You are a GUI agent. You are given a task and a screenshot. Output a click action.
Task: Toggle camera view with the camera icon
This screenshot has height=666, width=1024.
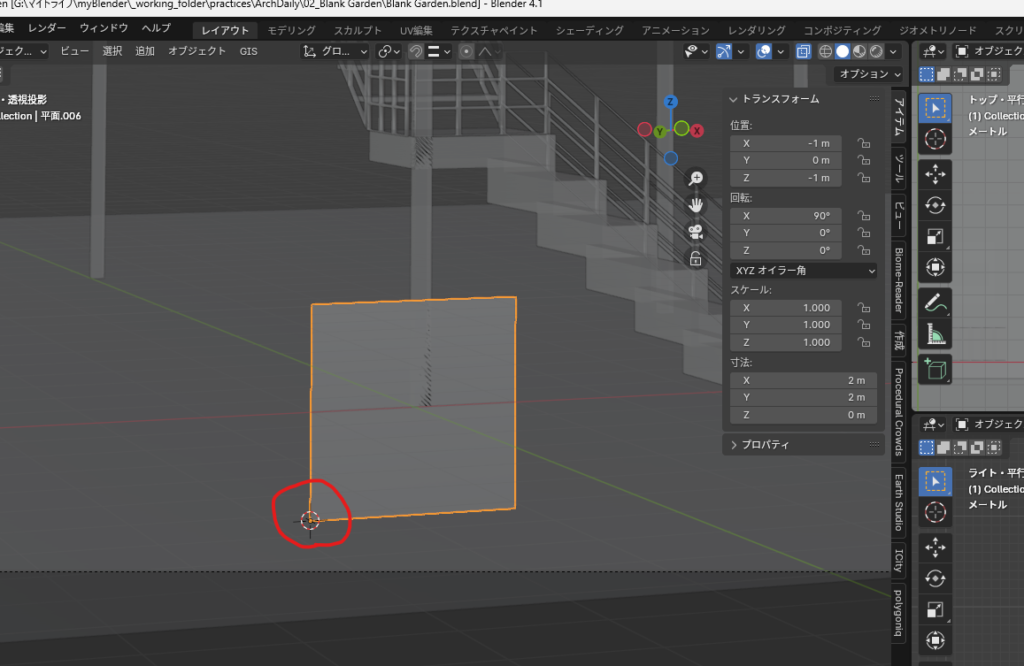coord(696,232)
